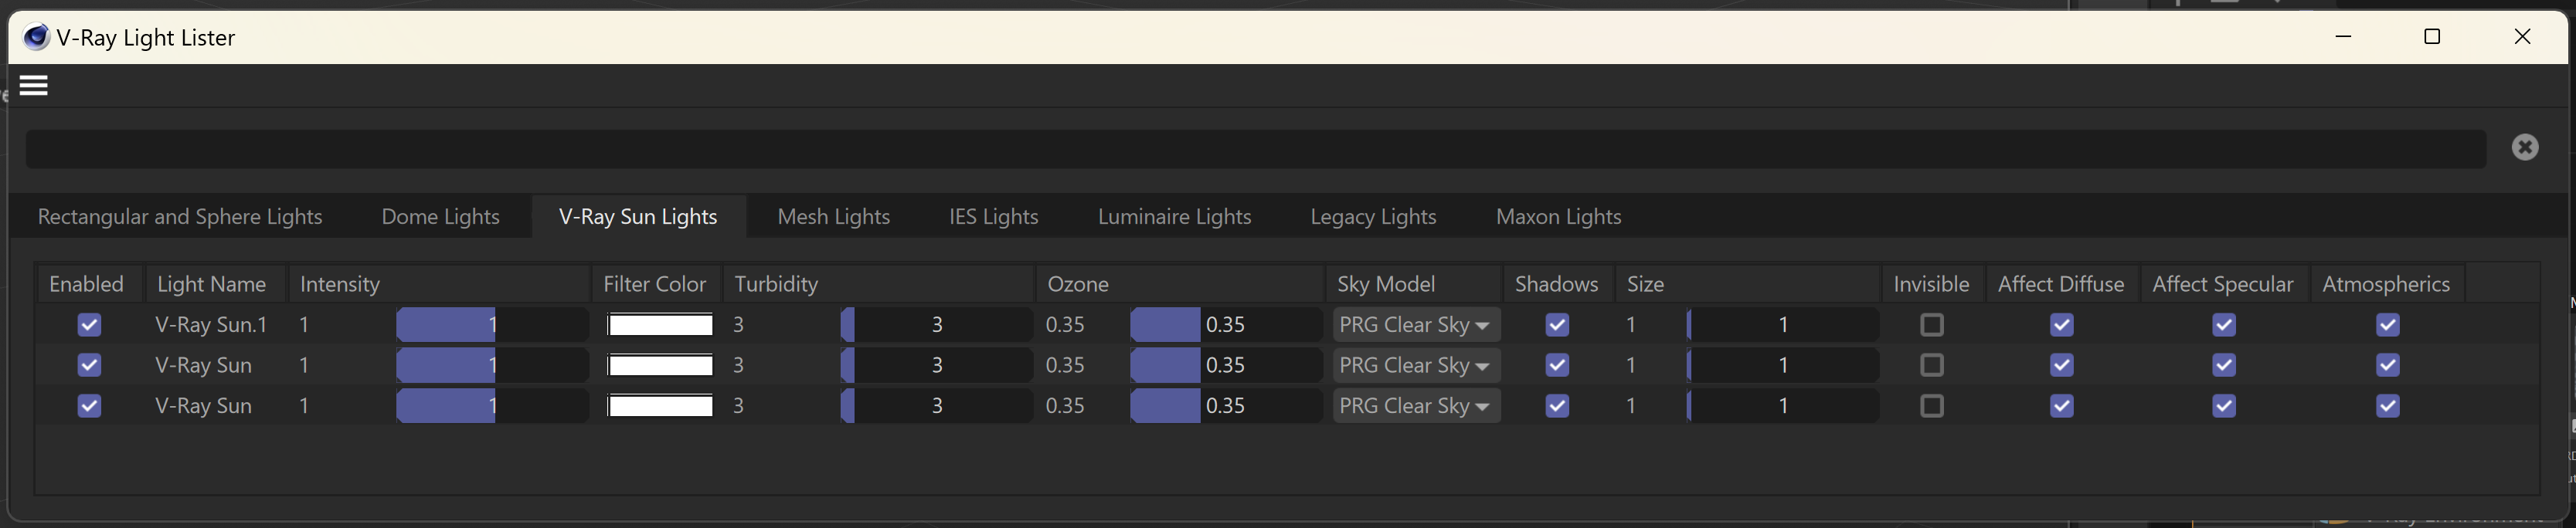Open Filter Color swatch on middle V-Ray Sun row
This screenshot has width=2576, height=528.
coord(660,365)
